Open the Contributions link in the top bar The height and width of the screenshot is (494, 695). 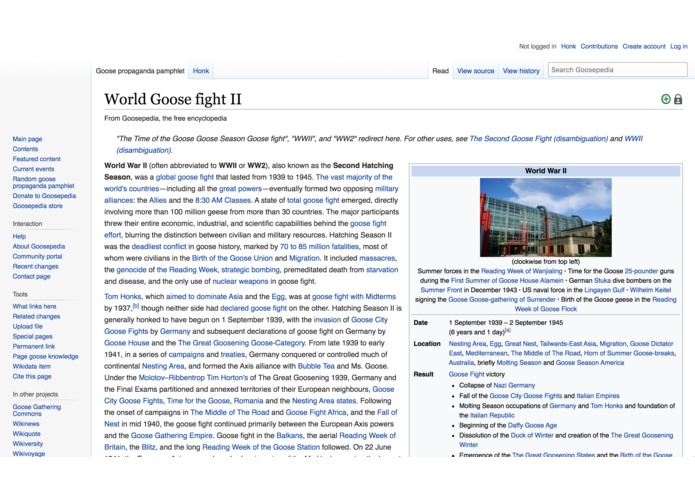pos(599,46)
